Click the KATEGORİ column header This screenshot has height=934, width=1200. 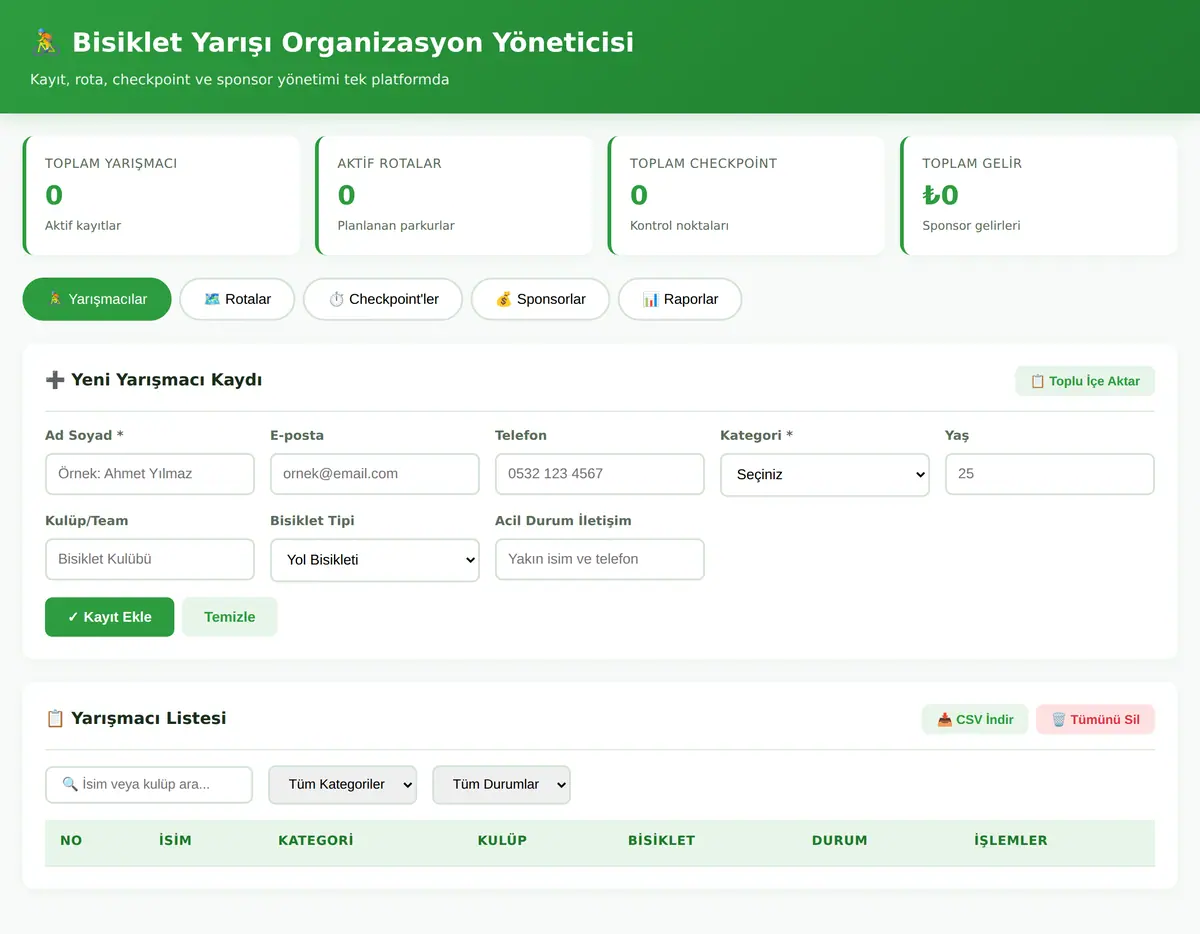[x=316, y=840]
